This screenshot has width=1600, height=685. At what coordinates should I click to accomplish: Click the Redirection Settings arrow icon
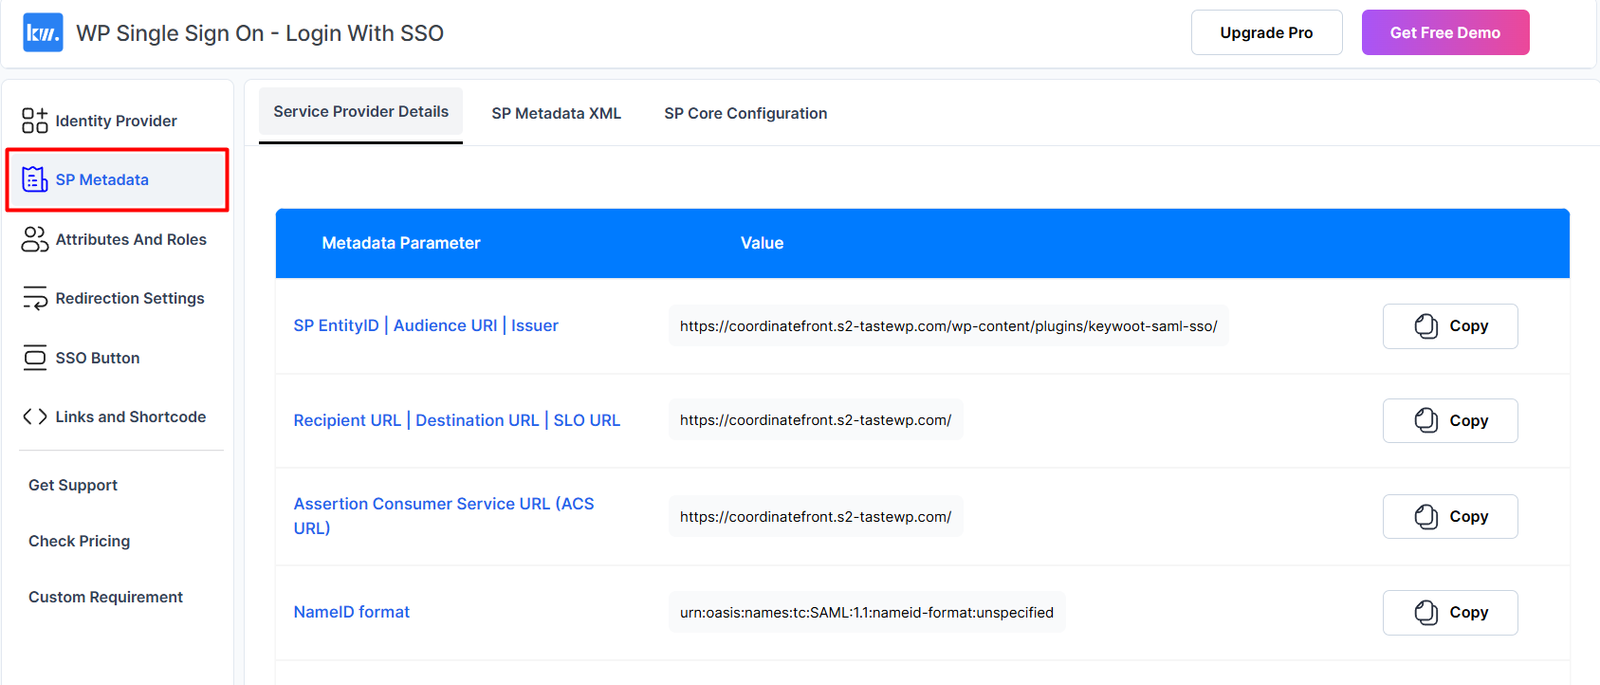(35, 298)
